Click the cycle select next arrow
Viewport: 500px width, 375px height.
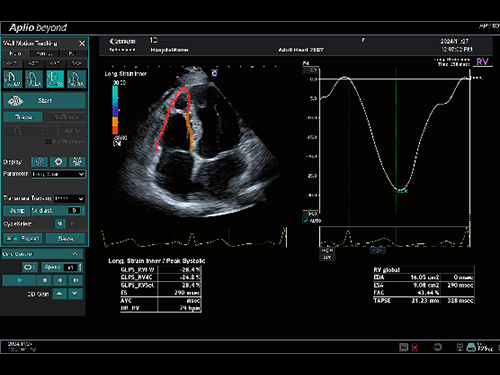(72, 224)
